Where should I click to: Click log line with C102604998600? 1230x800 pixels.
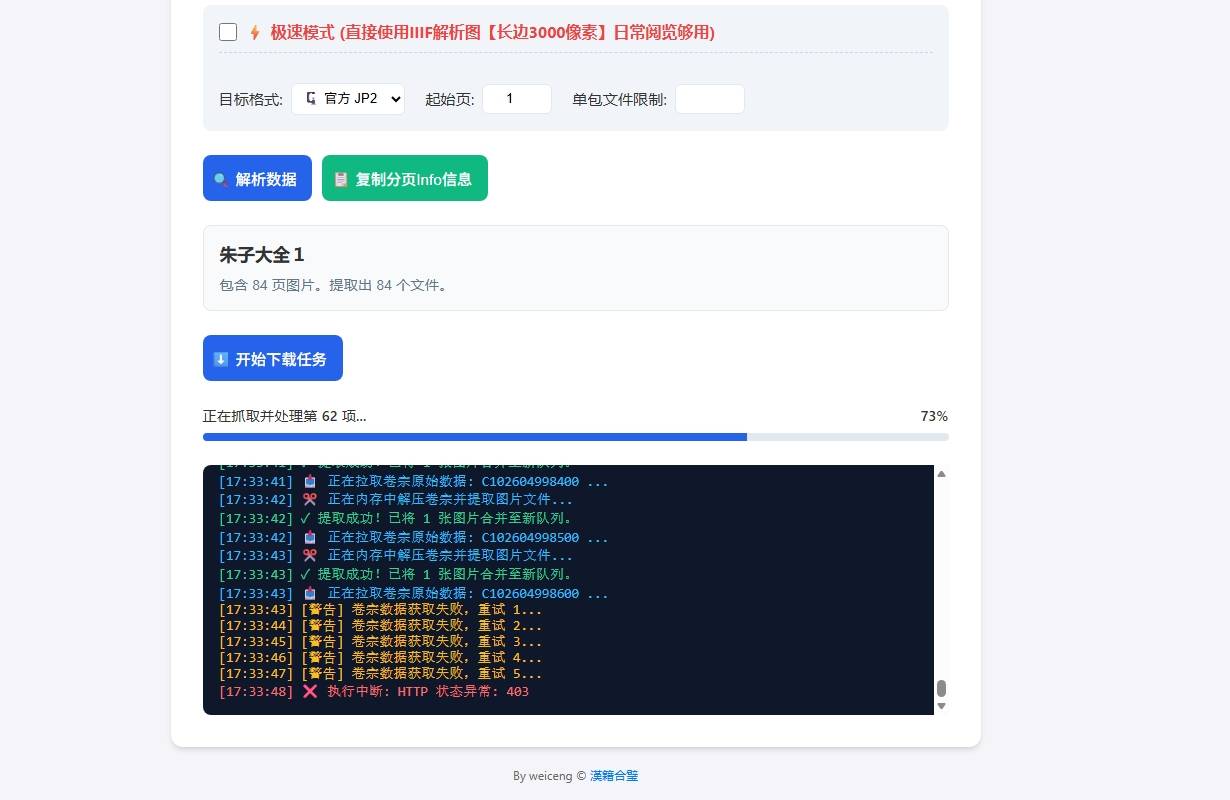[x=413, y=594]
